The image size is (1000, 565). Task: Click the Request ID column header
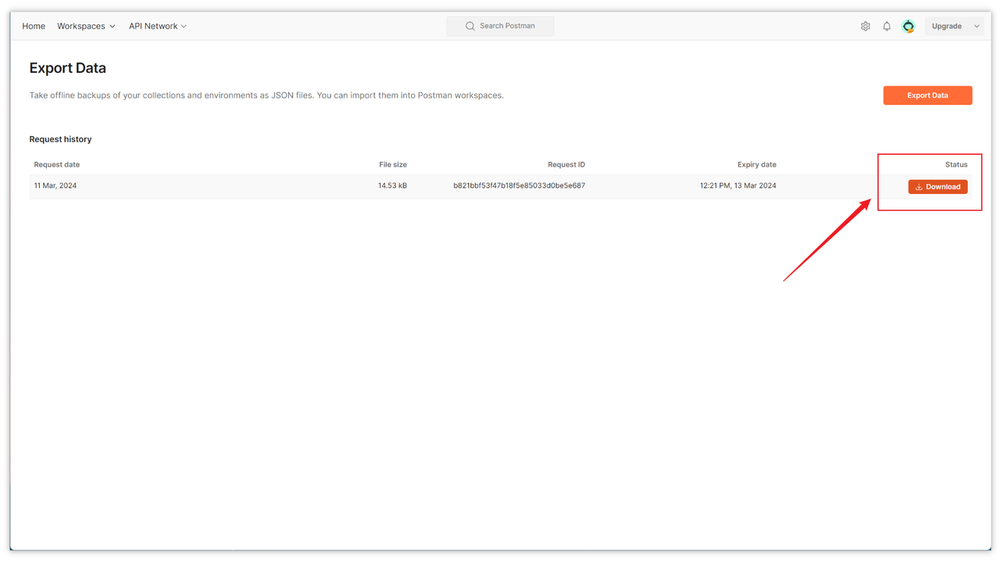tap(566, 164)
